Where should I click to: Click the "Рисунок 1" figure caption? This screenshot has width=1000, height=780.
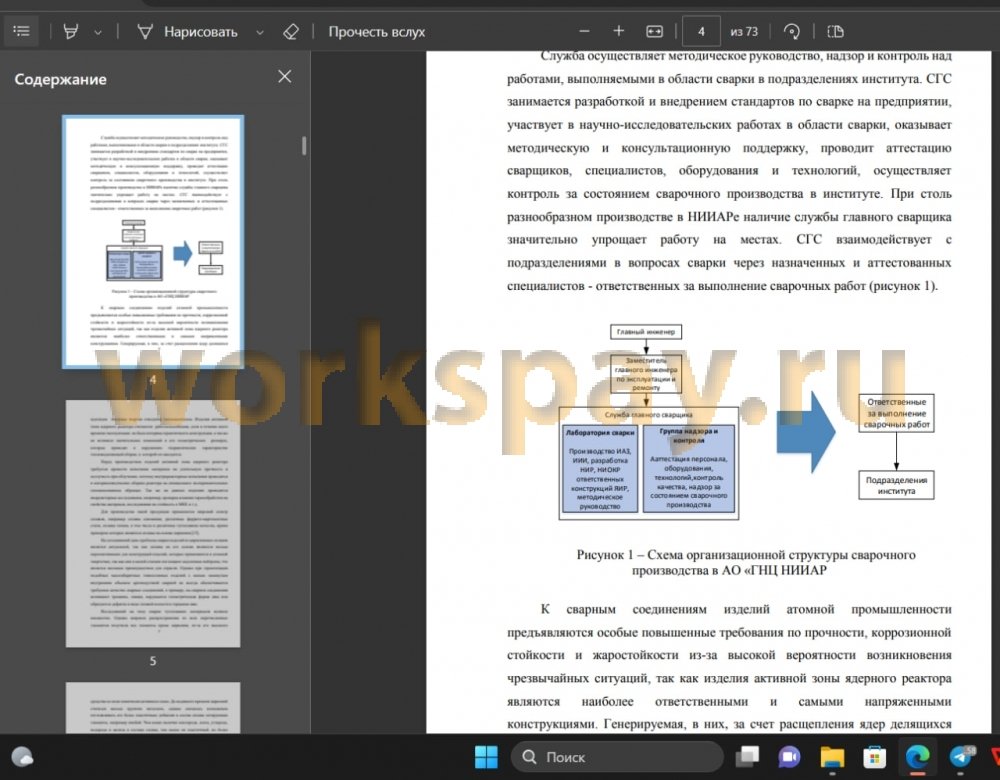pyautogui.click(x=746, y=563)
